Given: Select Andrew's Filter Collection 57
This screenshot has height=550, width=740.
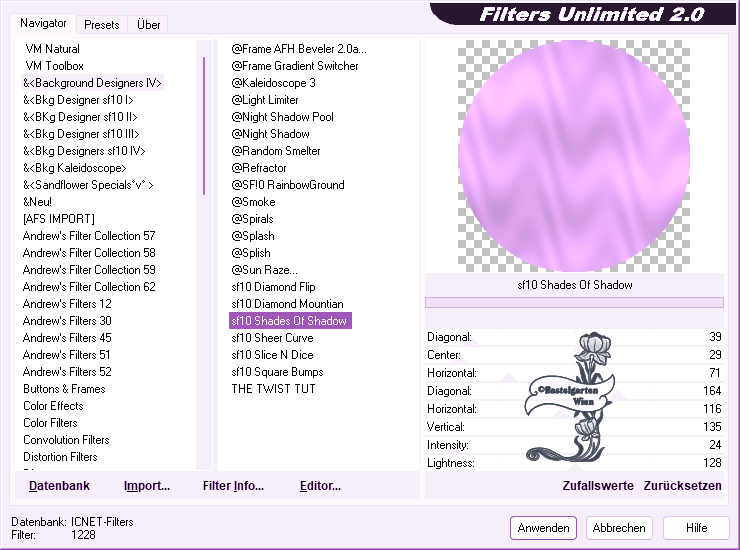Looking at the screenshot, I should [89, 236].
